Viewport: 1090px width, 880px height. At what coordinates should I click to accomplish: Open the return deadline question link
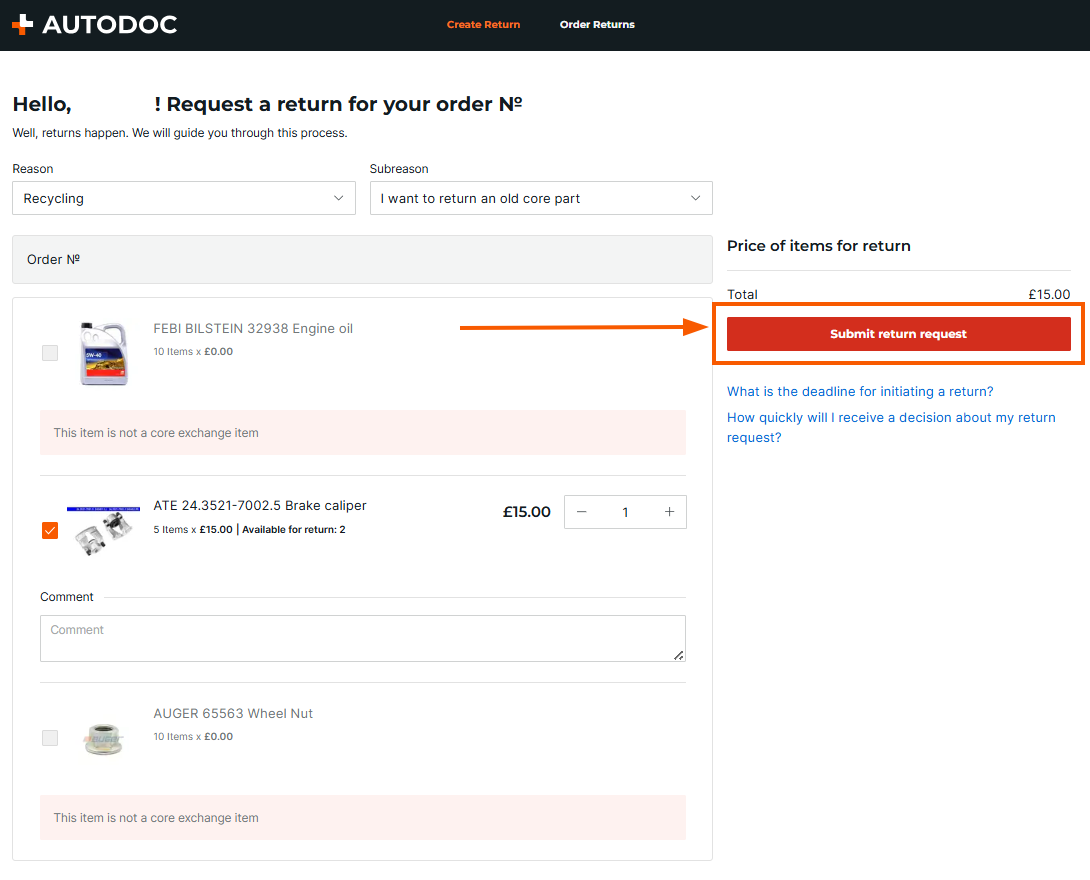tap(860, 391)
